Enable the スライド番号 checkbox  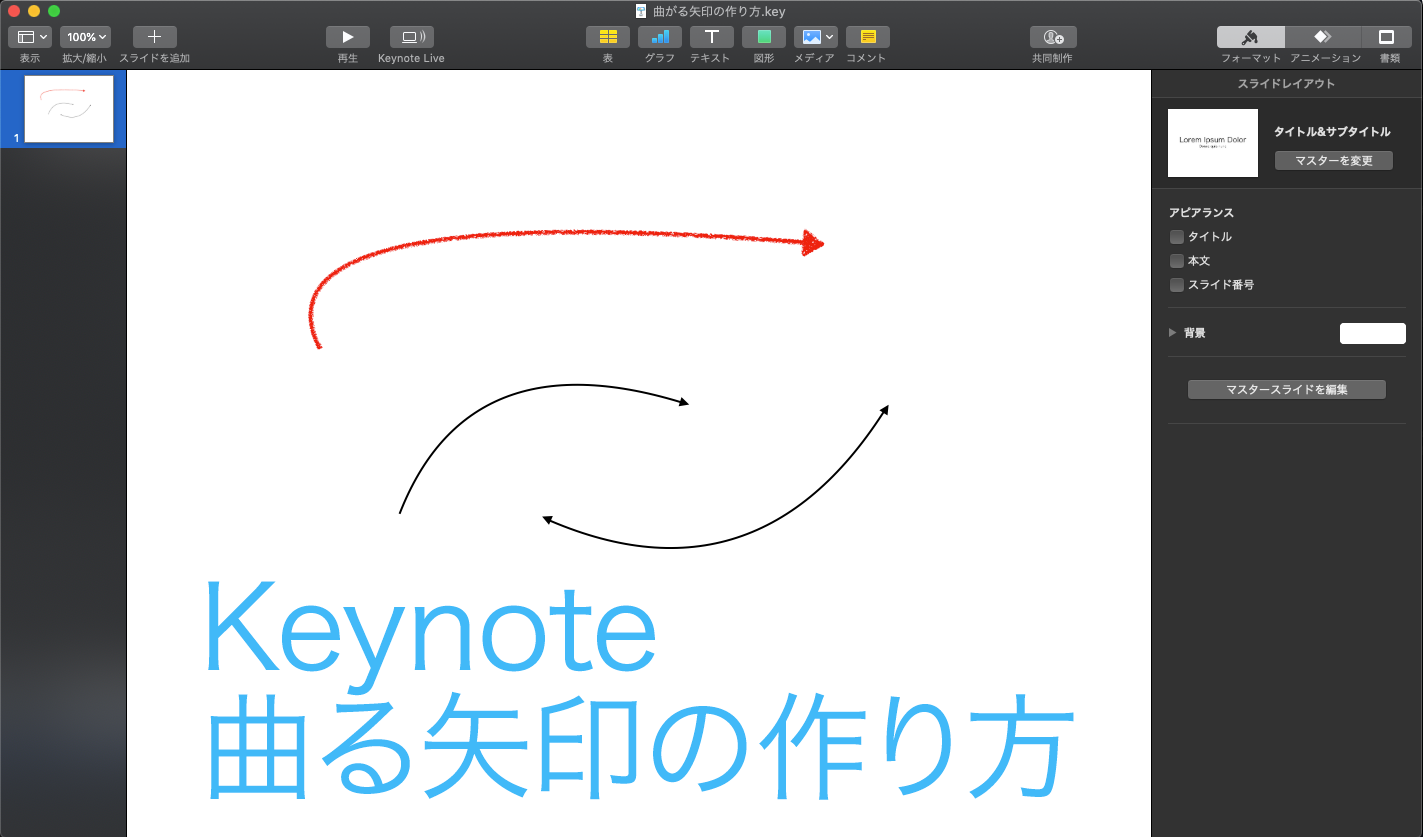pyautogui.click(x=1177, y=285)
